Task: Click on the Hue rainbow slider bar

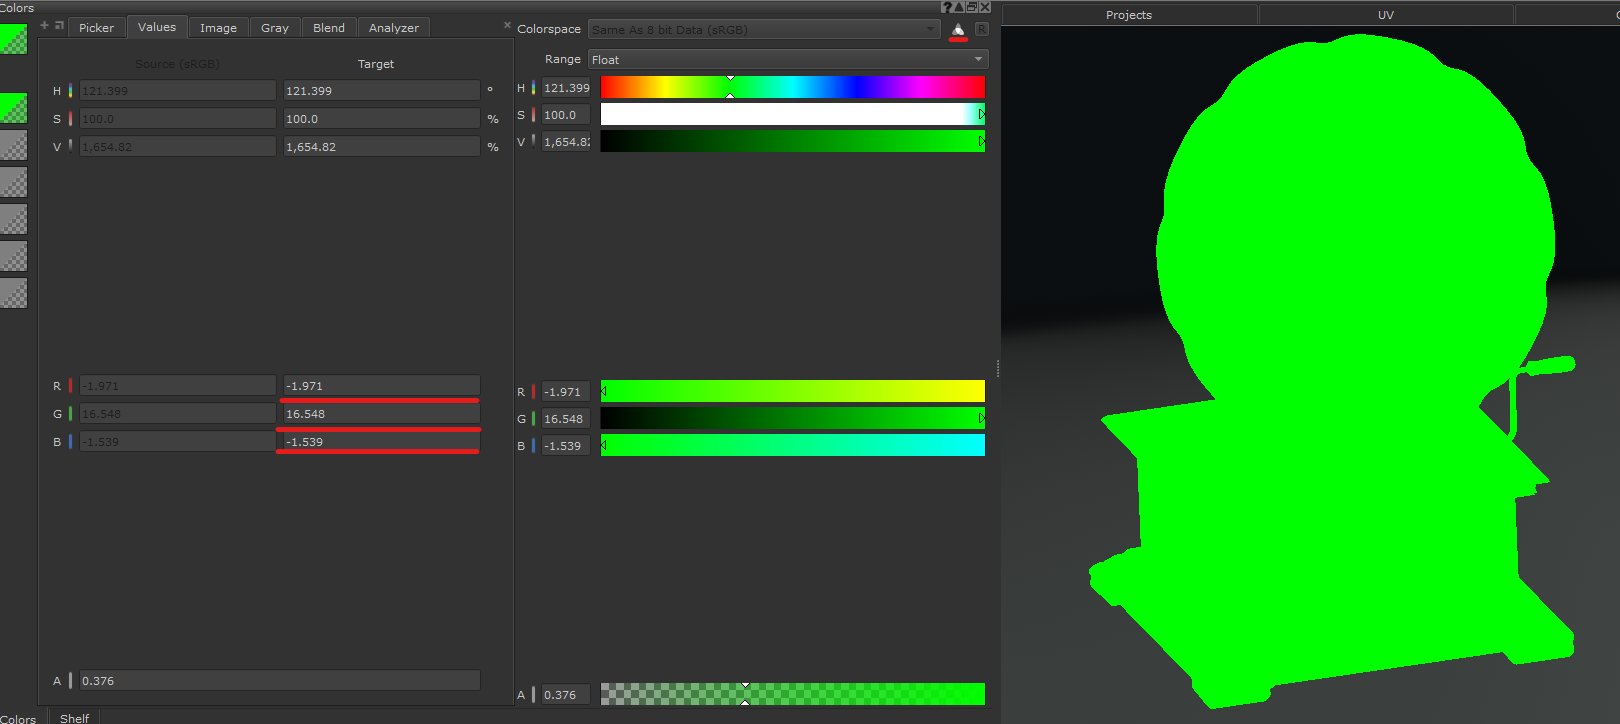Action: click(792, 88)
